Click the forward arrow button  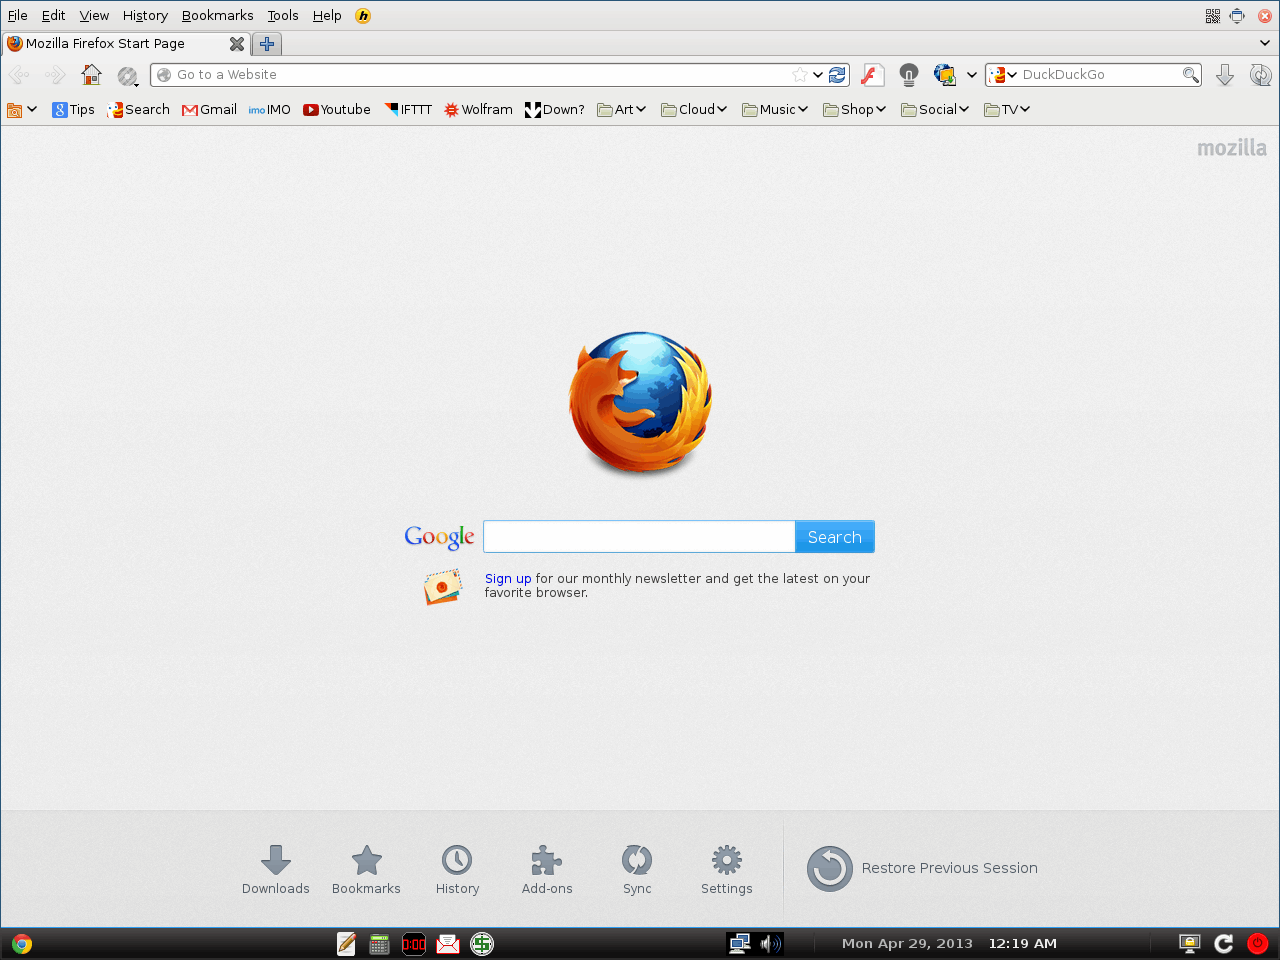tap(55, 75)
